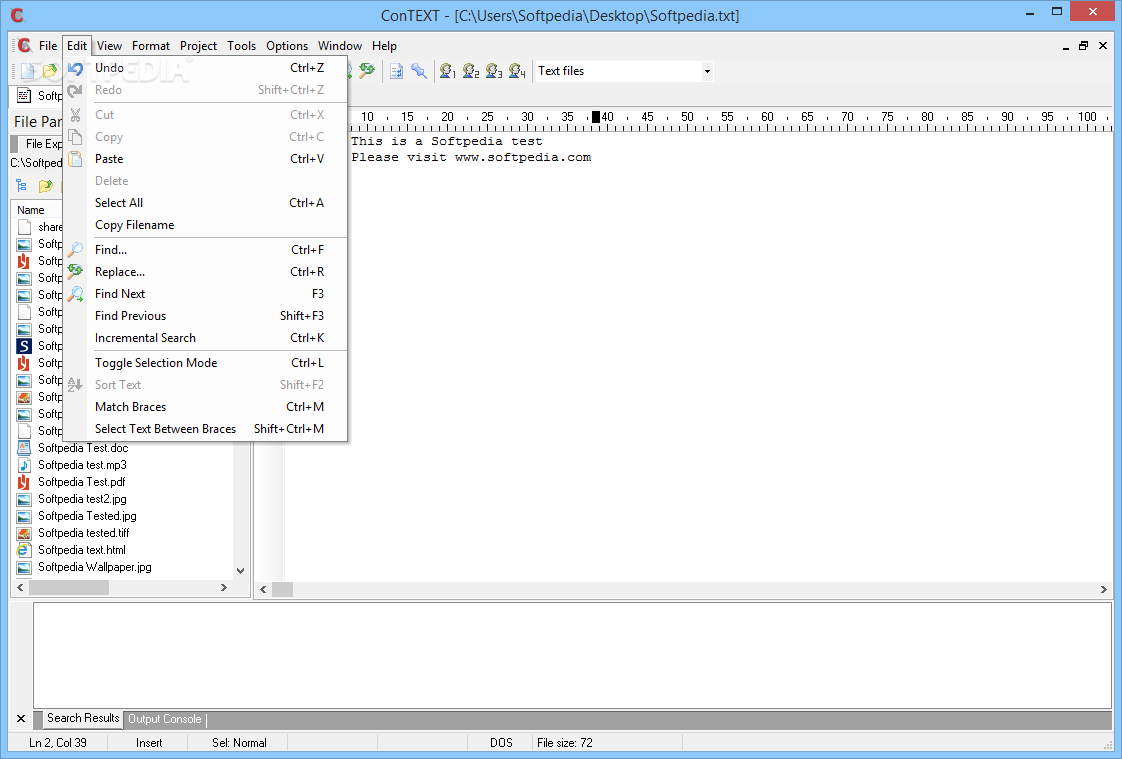Open the Window menu
The image size is (1122, 759).
(x=340, y=46)
